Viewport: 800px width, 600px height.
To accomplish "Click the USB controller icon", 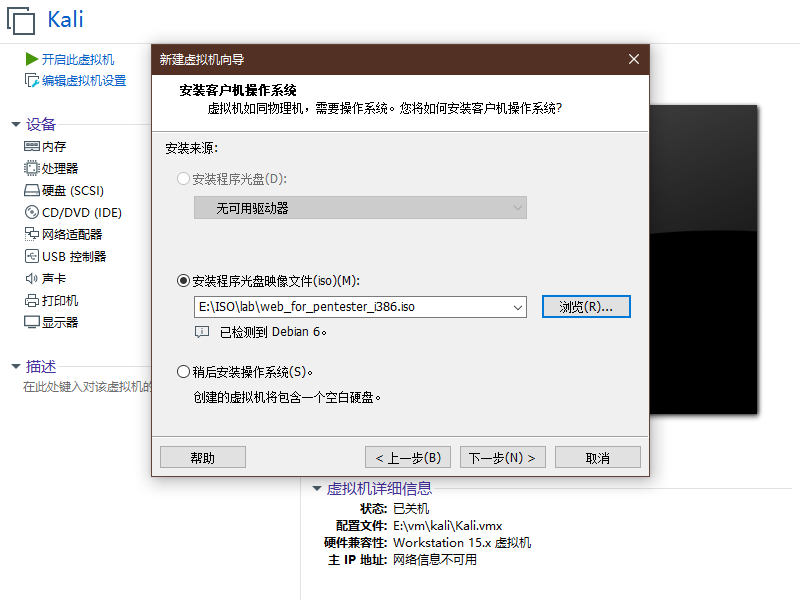I will pyautogui.click(x=32, y=256).
